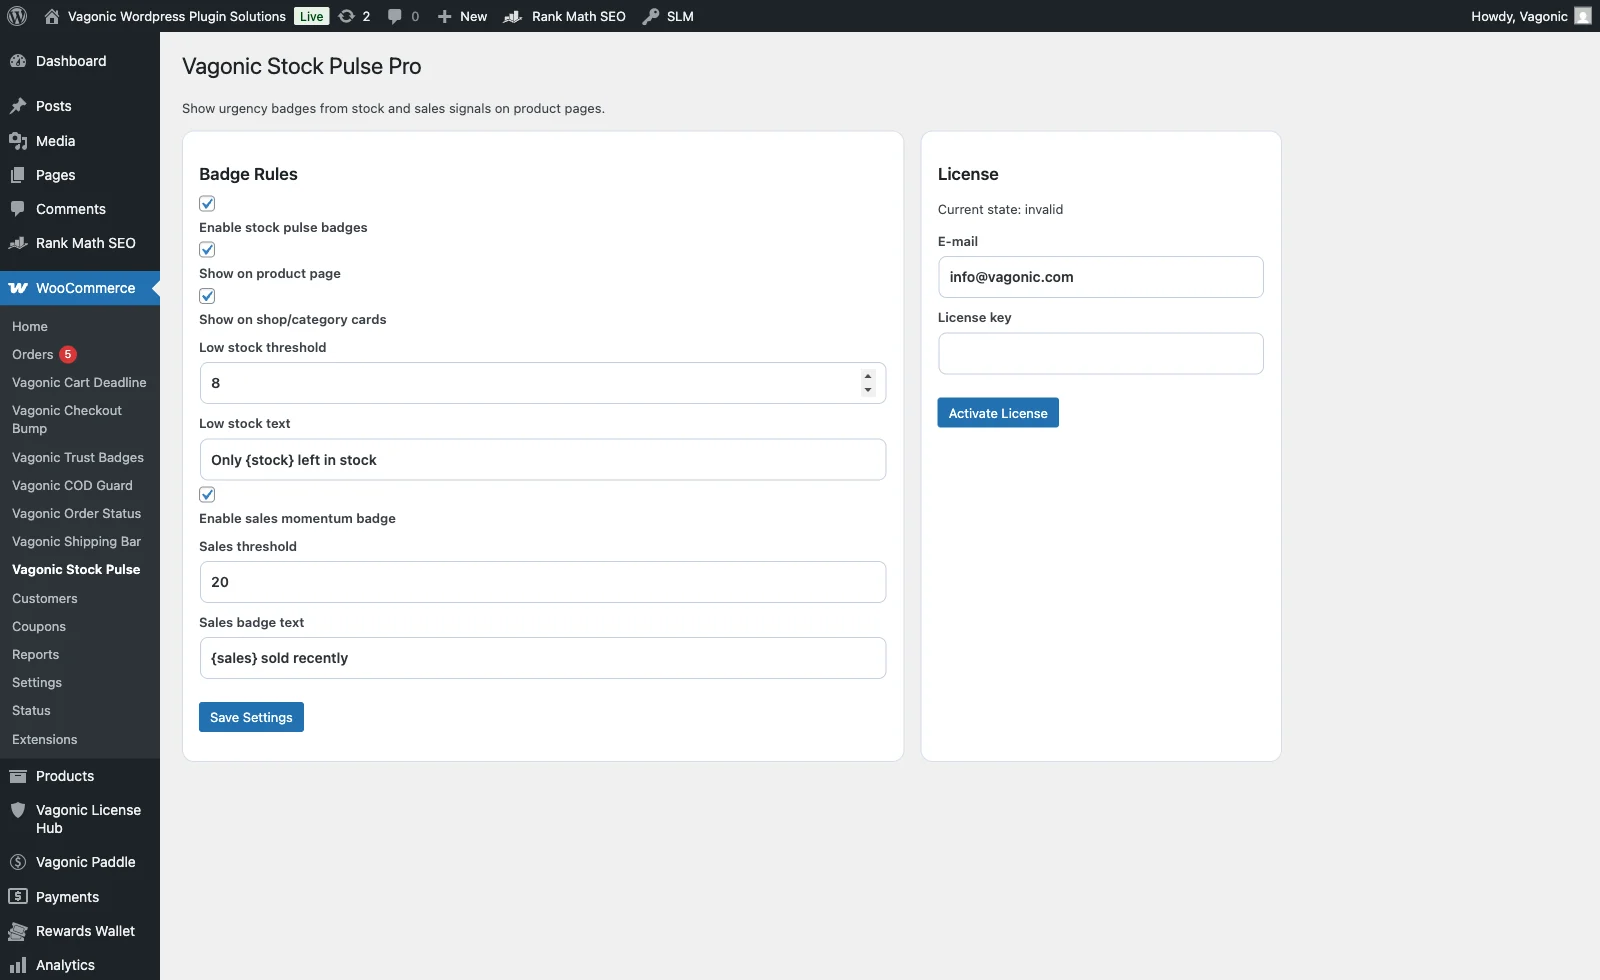Click the License key input field
Image resolution: width=1600 pixels, height=980 pixels.
click(x=1101, y=354)
